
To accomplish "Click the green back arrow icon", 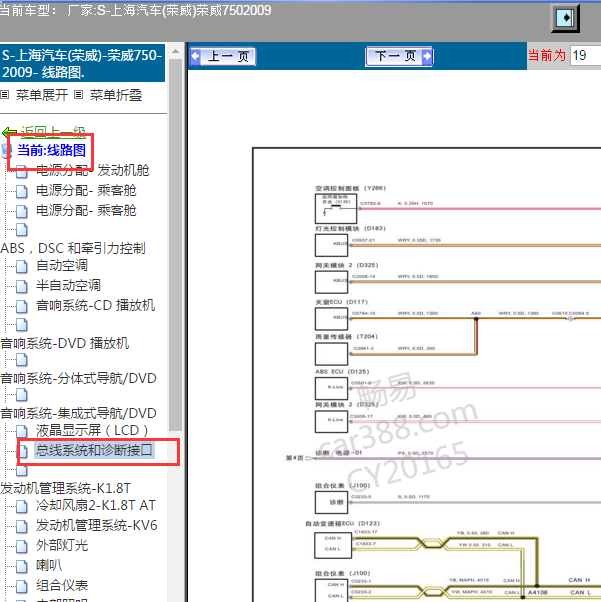I will click(x=9, y=133).
